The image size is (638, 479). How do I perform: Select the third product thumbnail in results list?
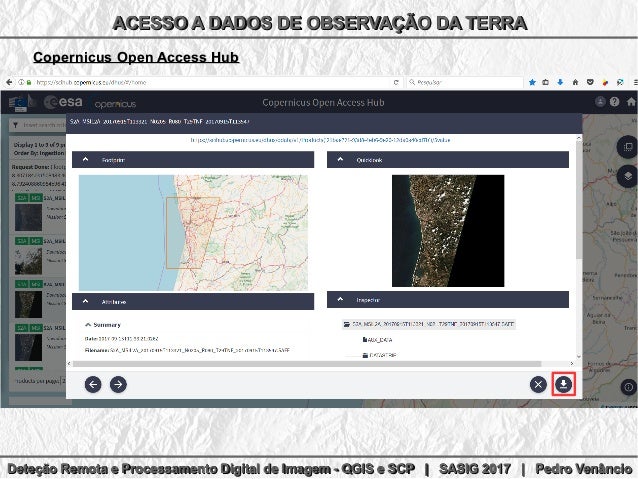click(x=28, y=304)
